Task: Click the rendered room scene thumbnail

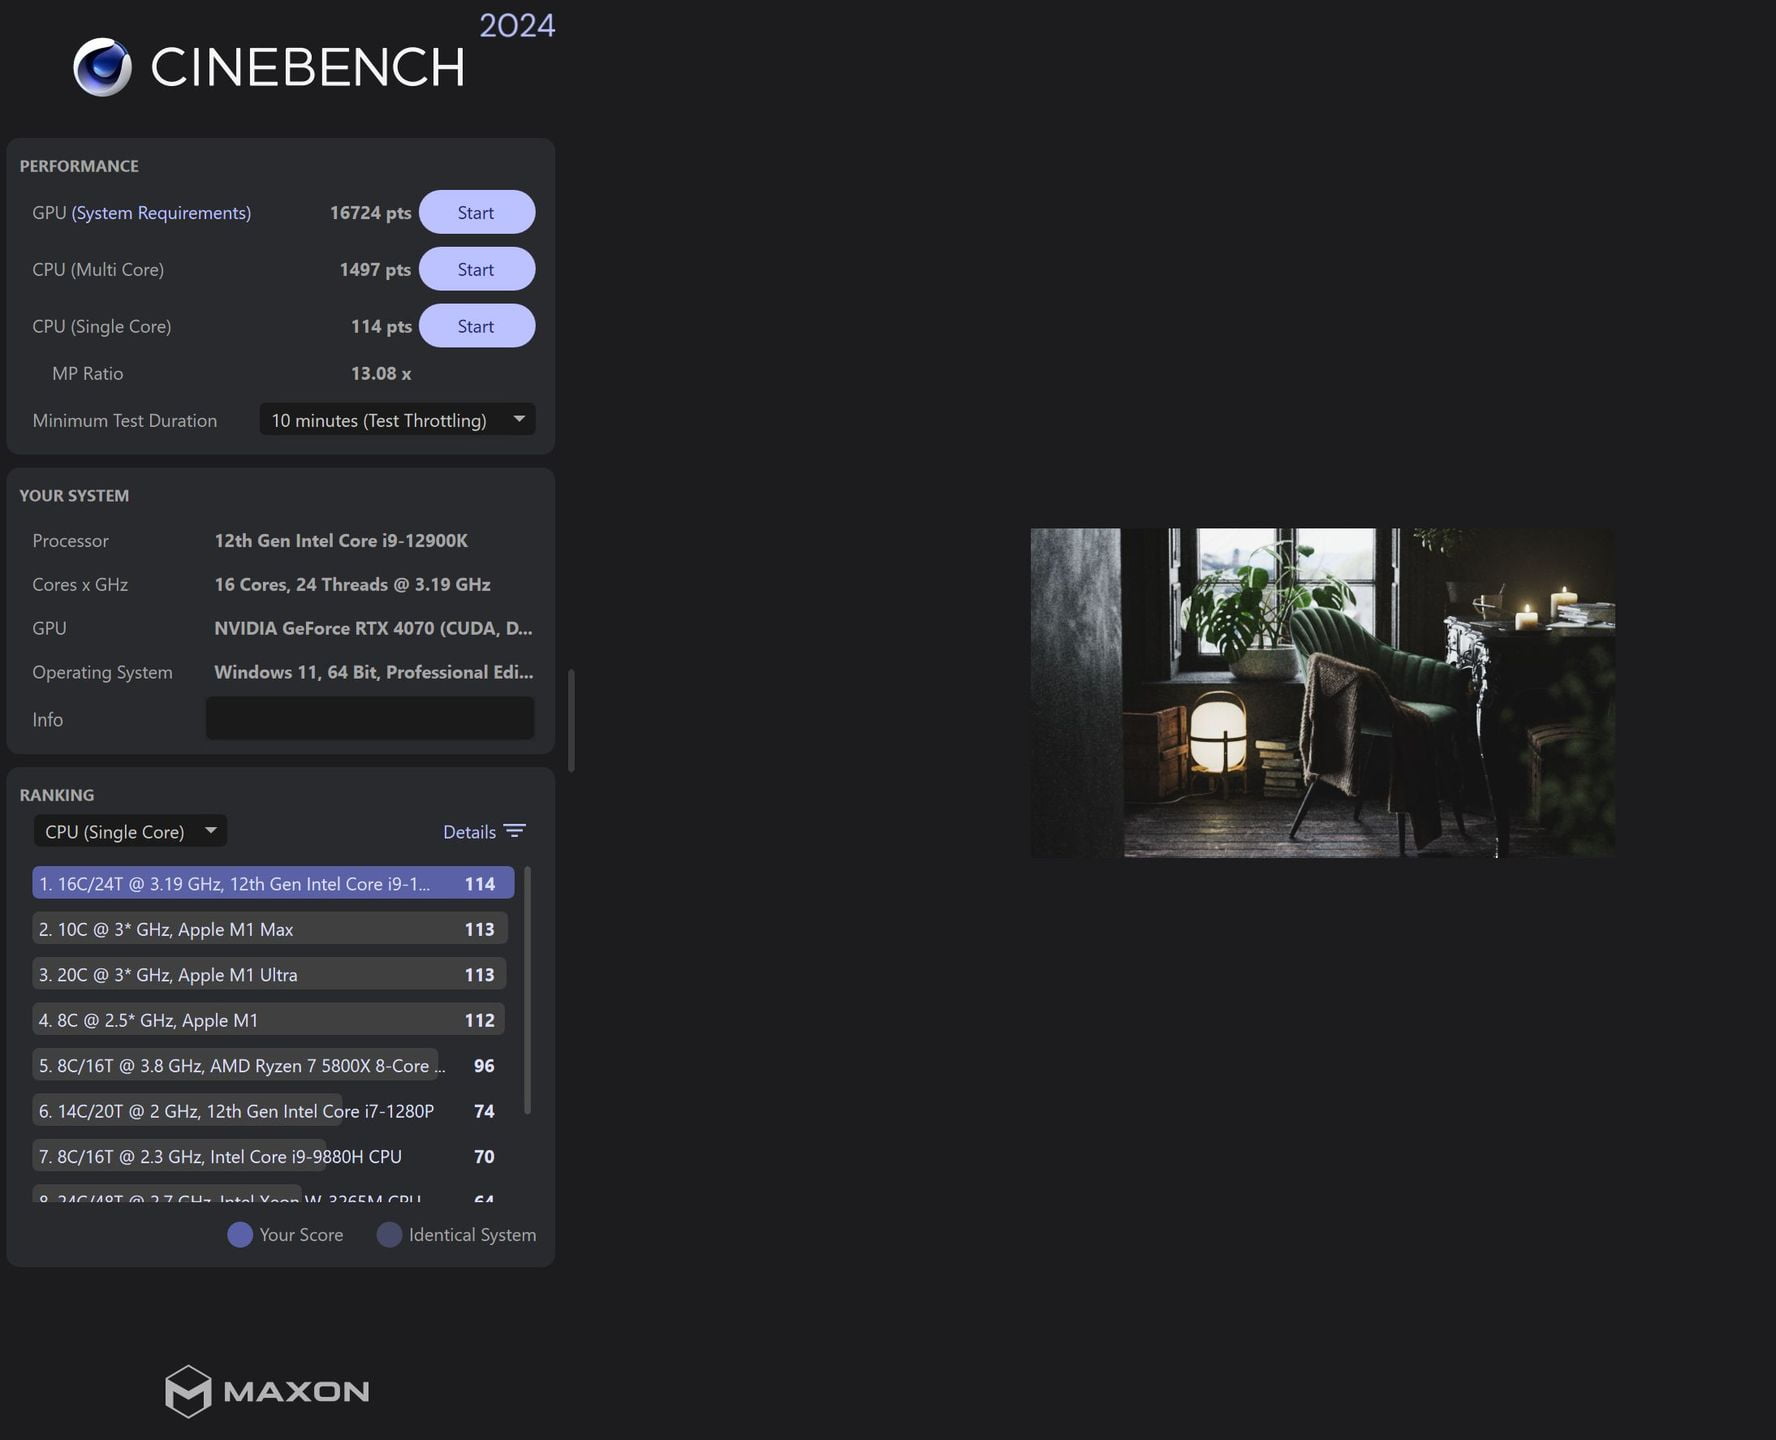Action: point(1322,692)
